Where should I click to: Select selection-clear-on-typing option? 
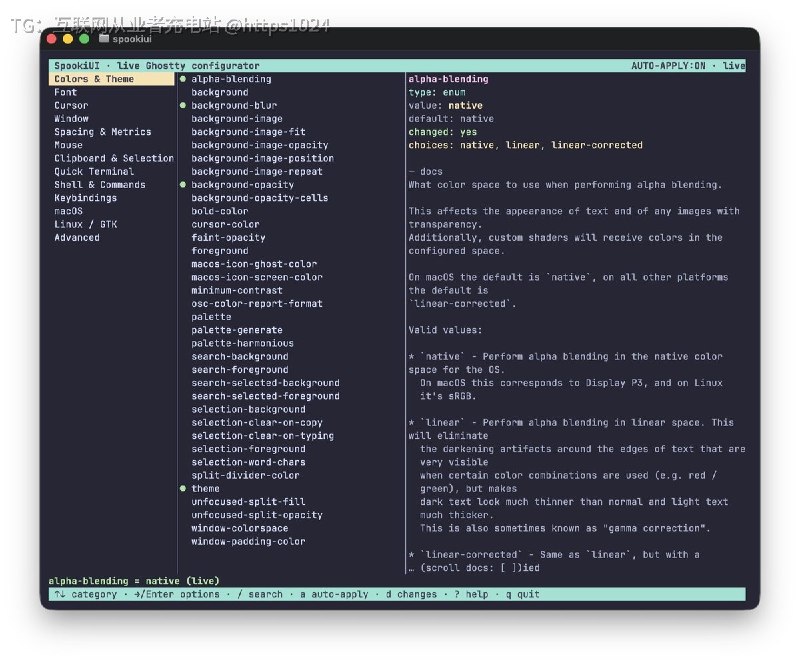tap(263, 436)
